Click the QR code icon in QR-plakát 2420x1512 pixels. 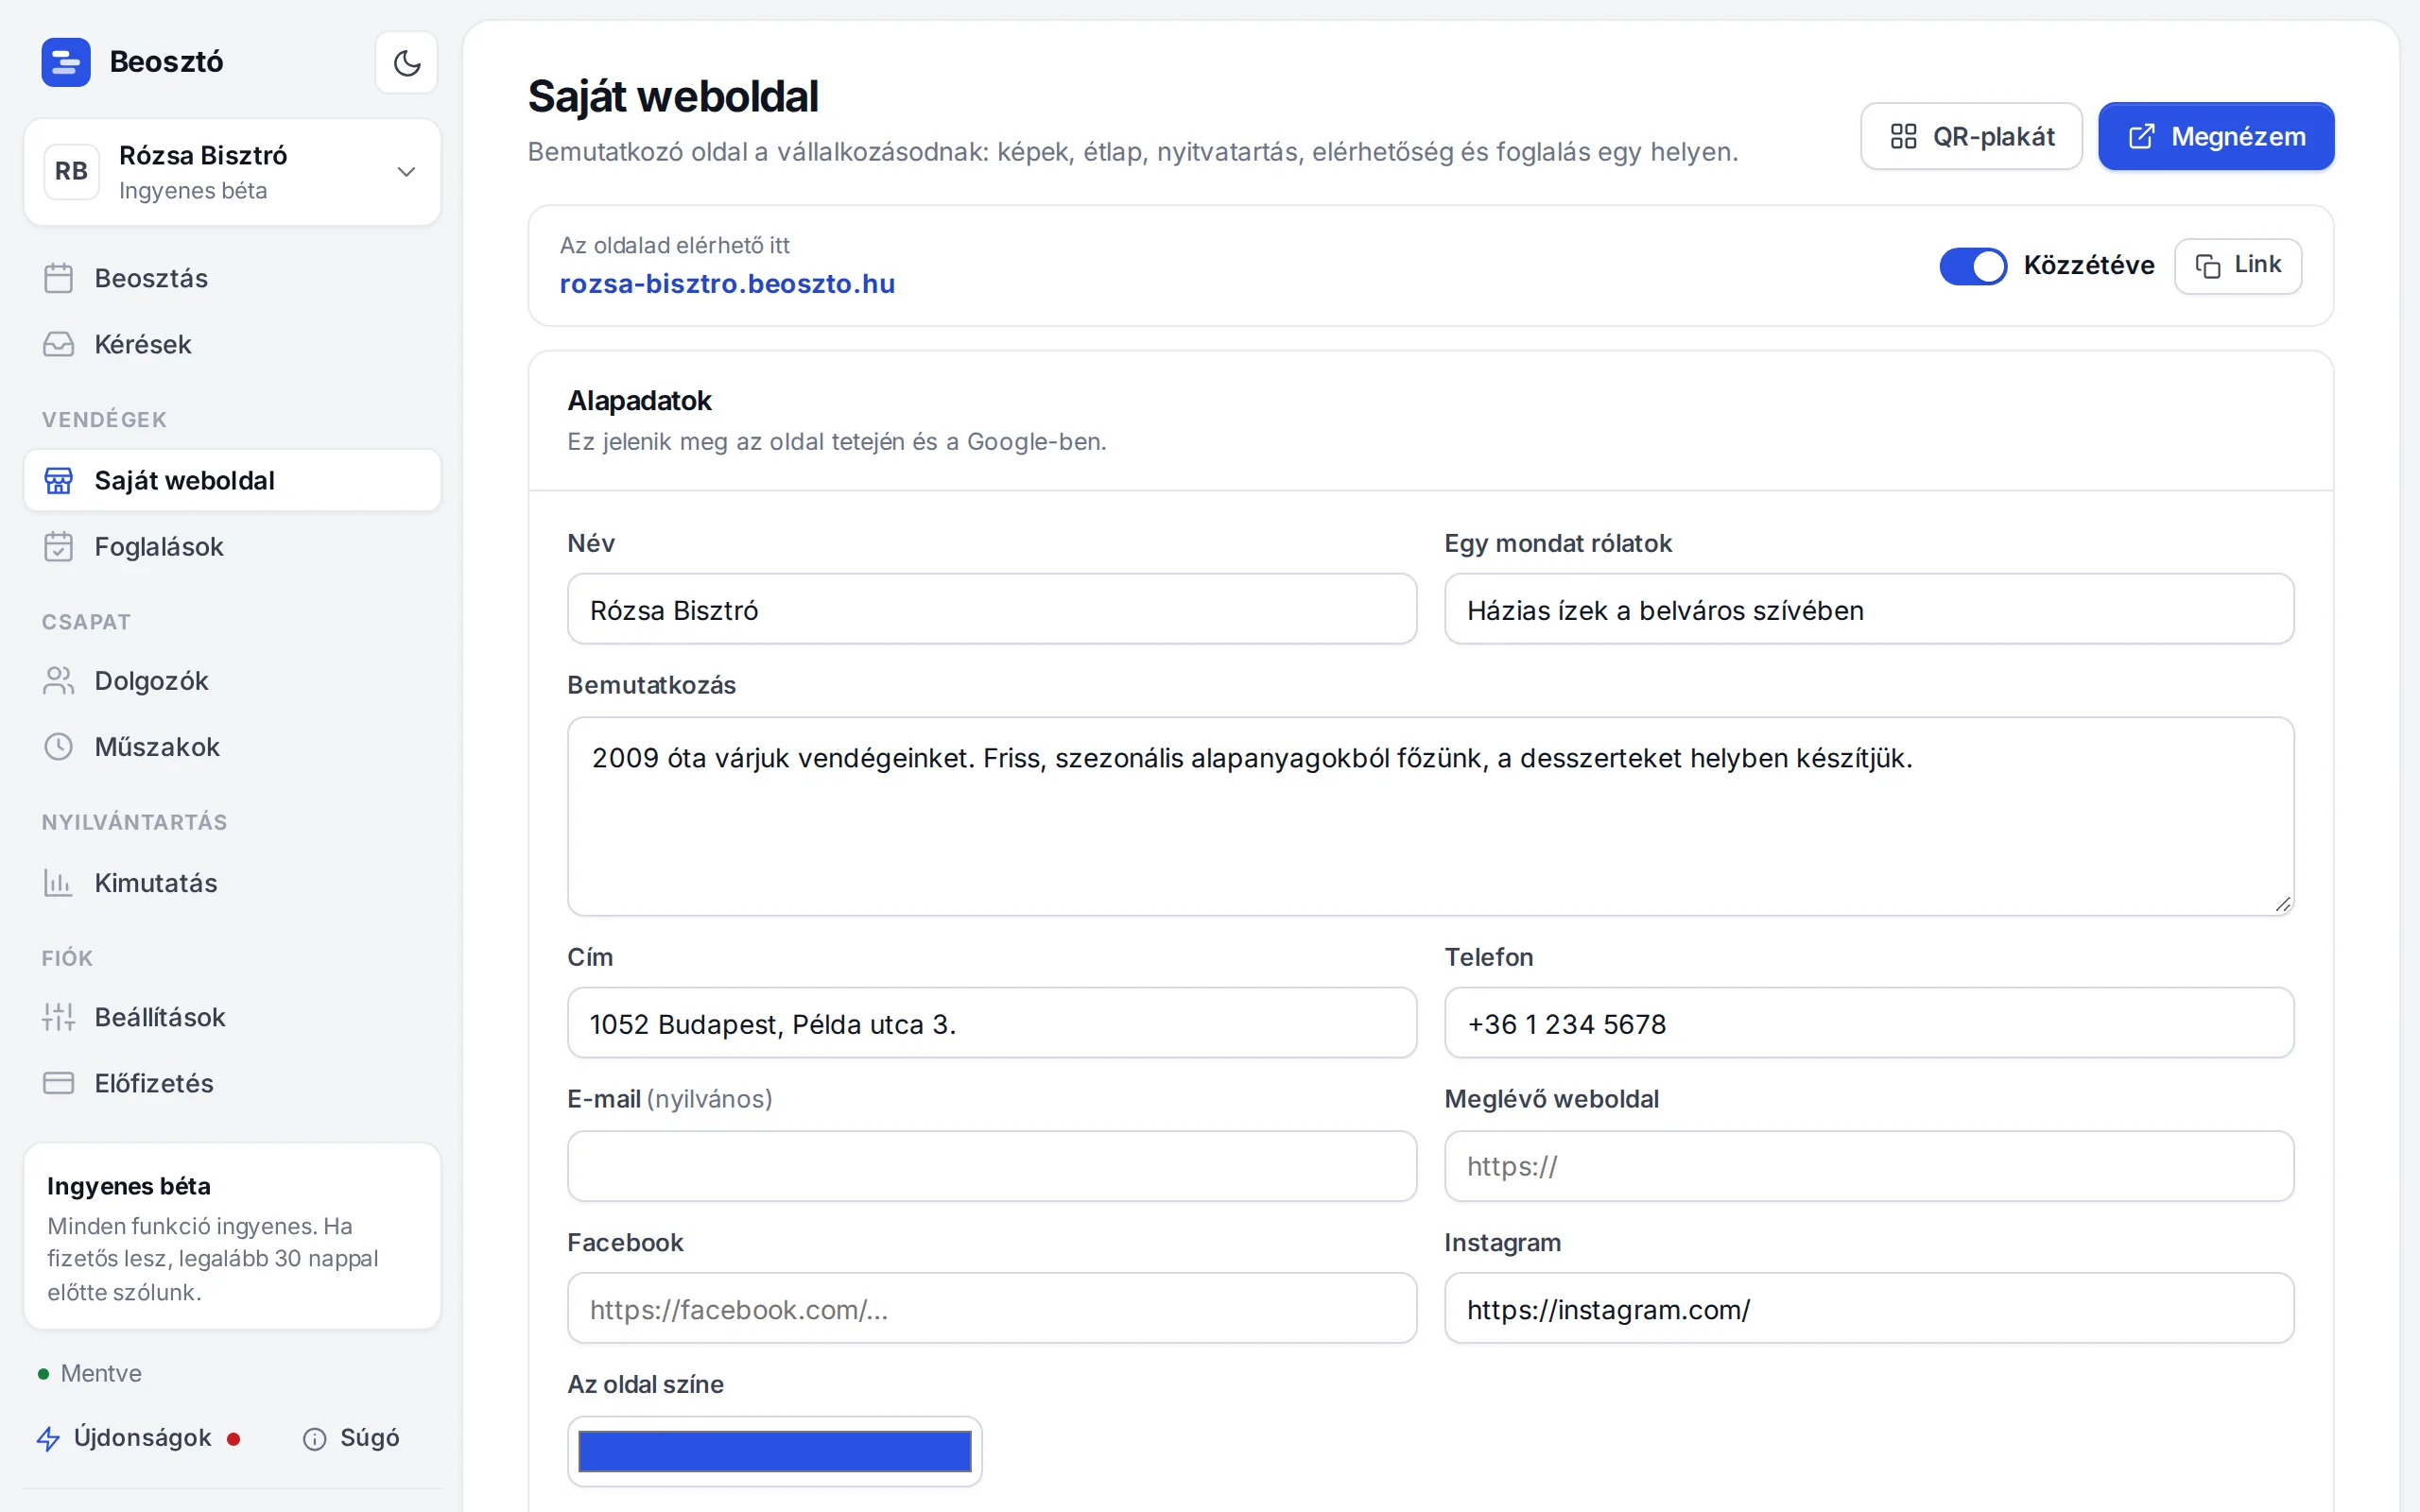1904,136
